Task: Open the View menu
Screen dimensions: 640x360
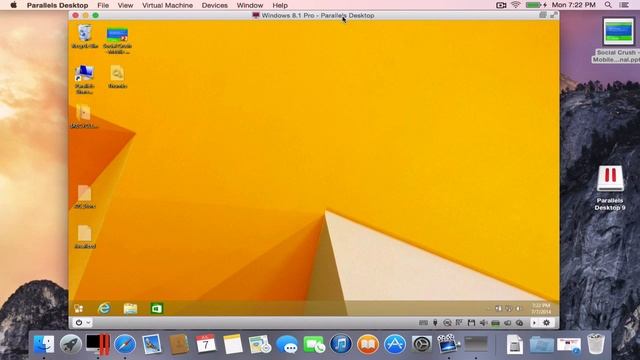Action: (125, 5)
